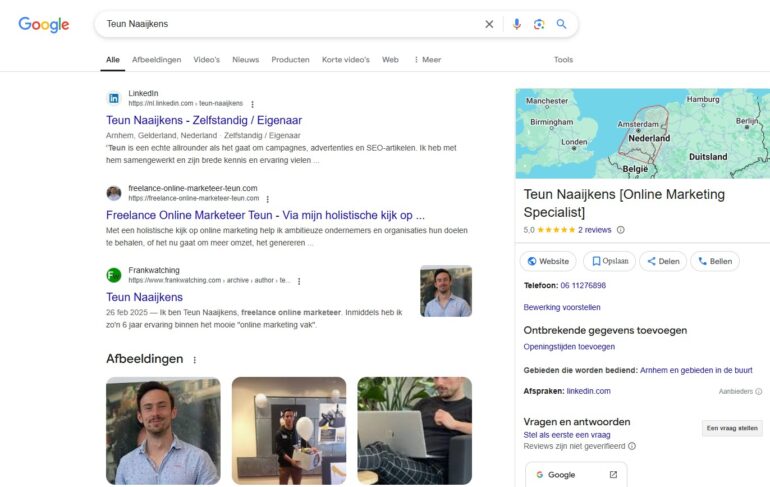Viewport: 770px width, 487px height.
Task: Click the Opslaan bookmark button
Action: [x=609, y=261]
